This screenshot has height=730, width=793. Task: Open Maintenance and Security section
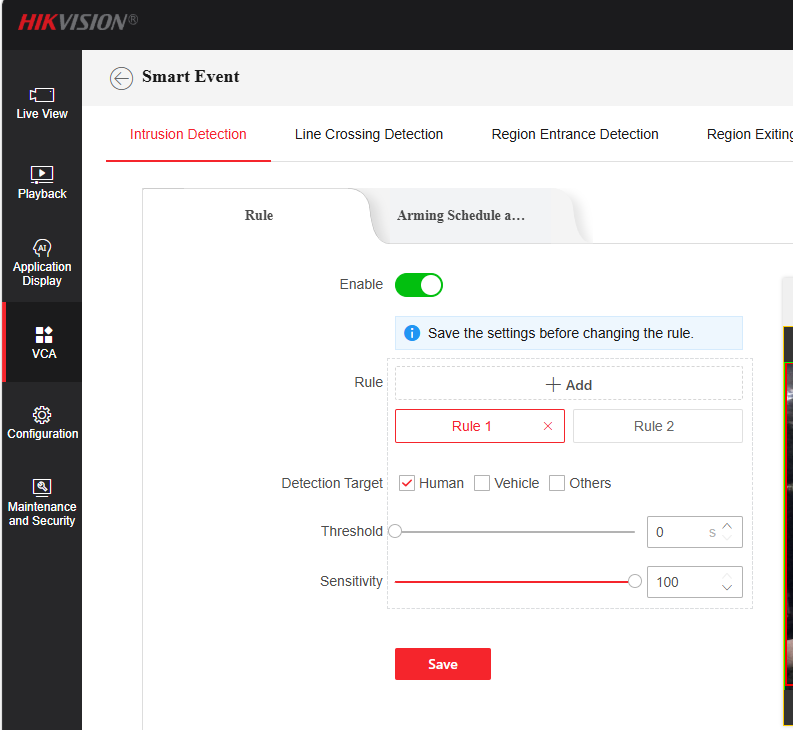(x=42, y=502)
